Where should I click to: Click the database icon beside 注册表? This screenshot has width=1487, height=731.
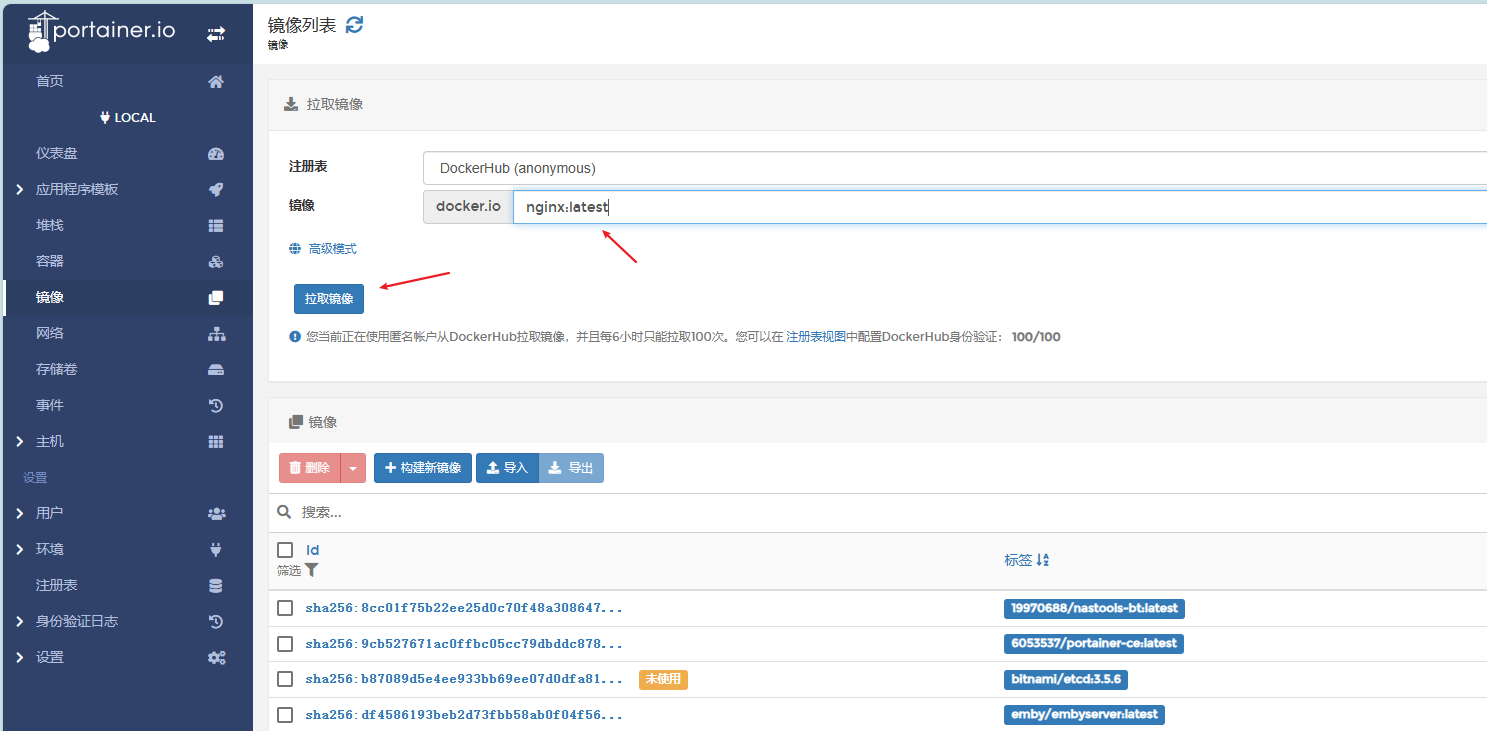pos(216,586)
